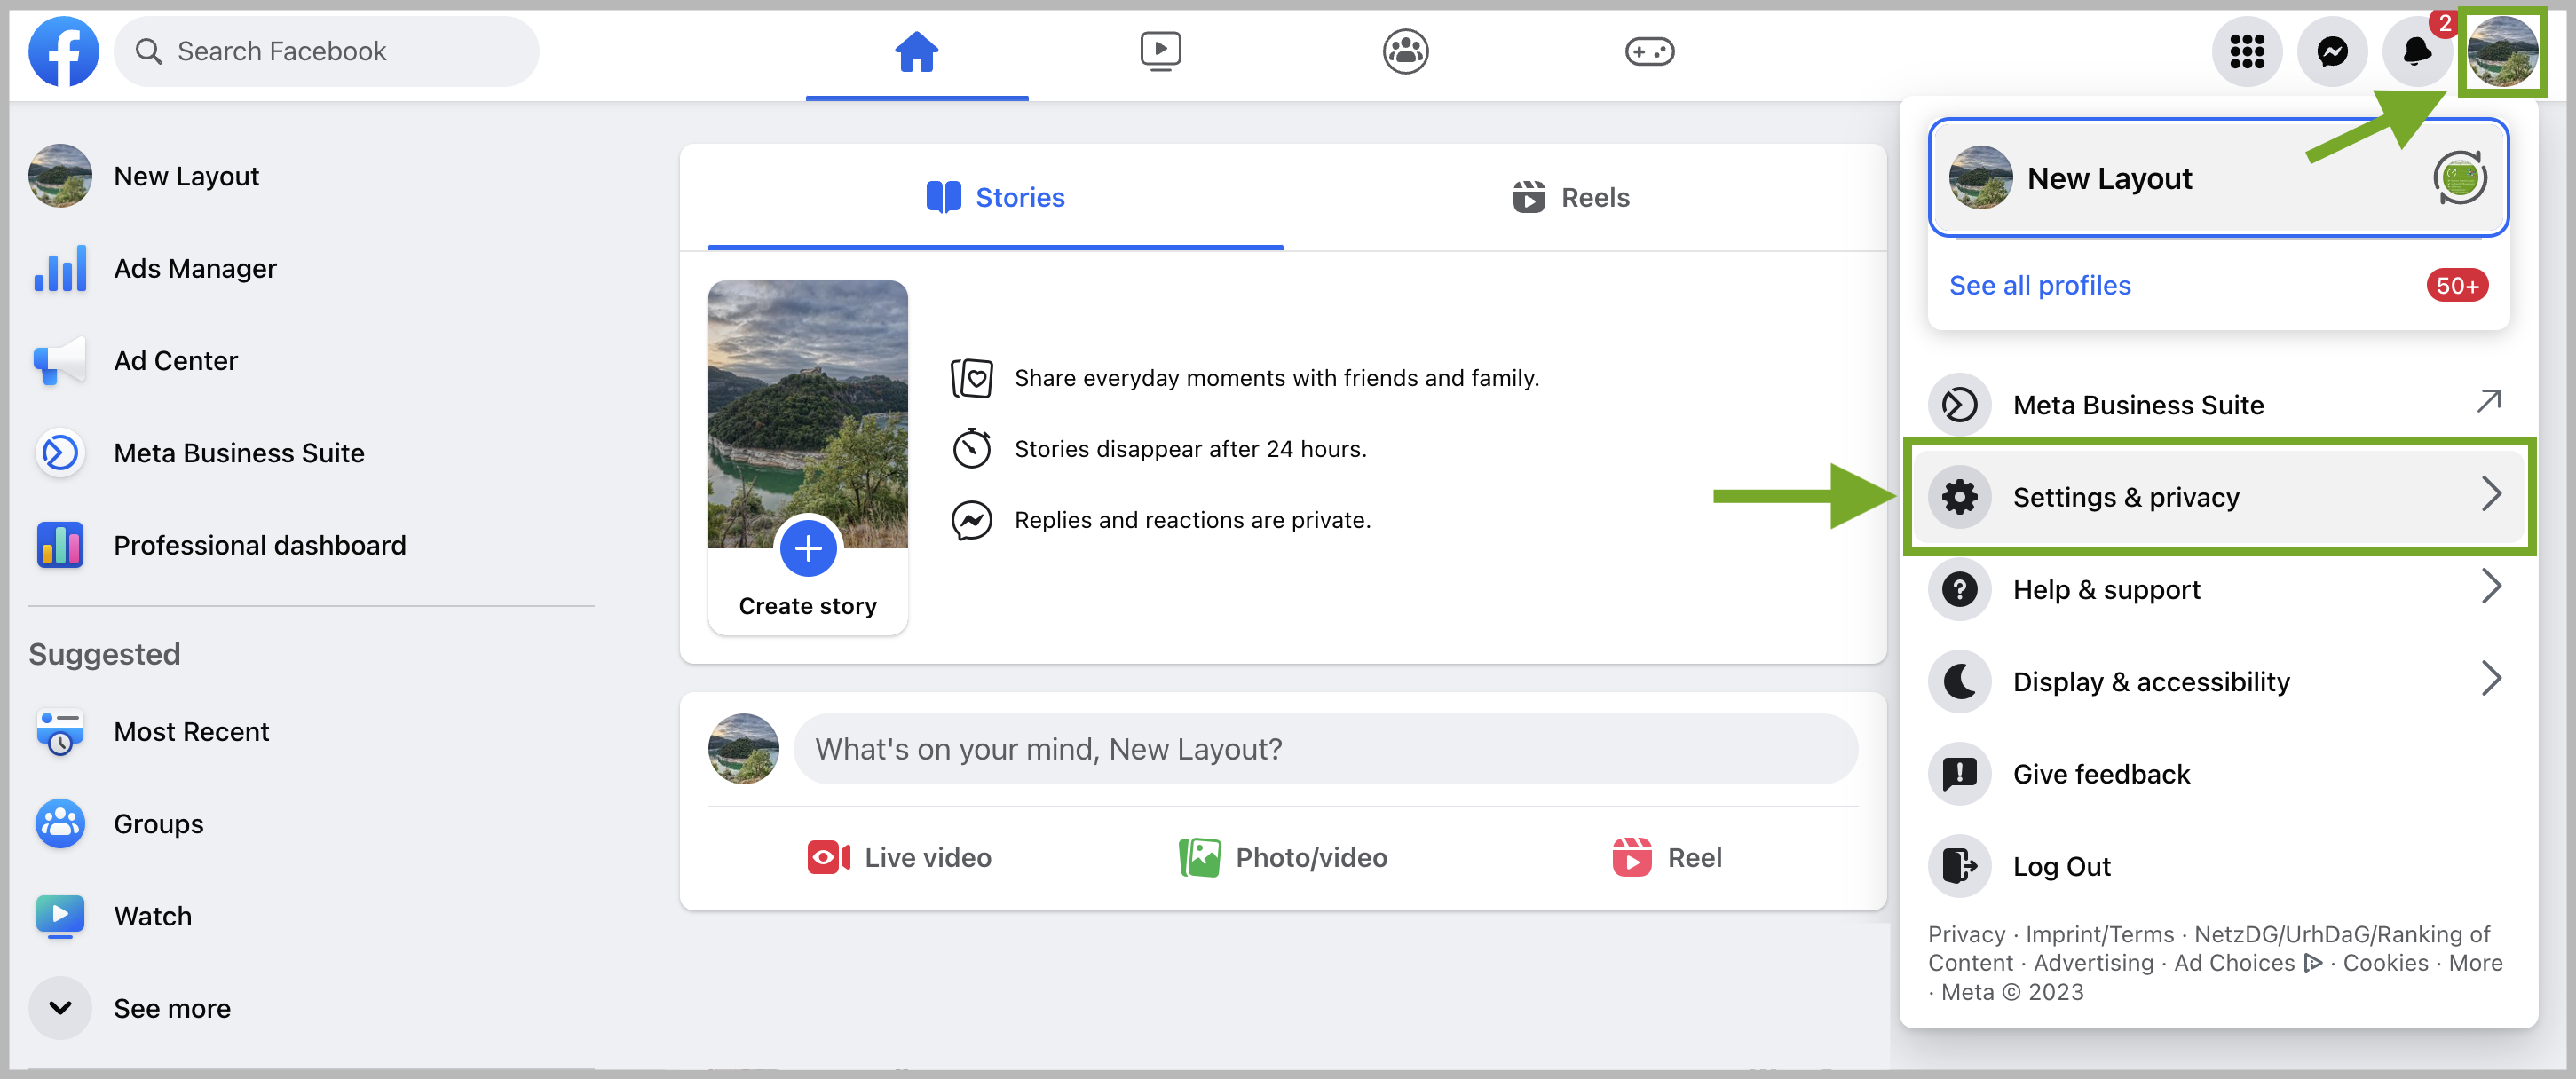Click the 50+ profiles badge

point(2456,285)
